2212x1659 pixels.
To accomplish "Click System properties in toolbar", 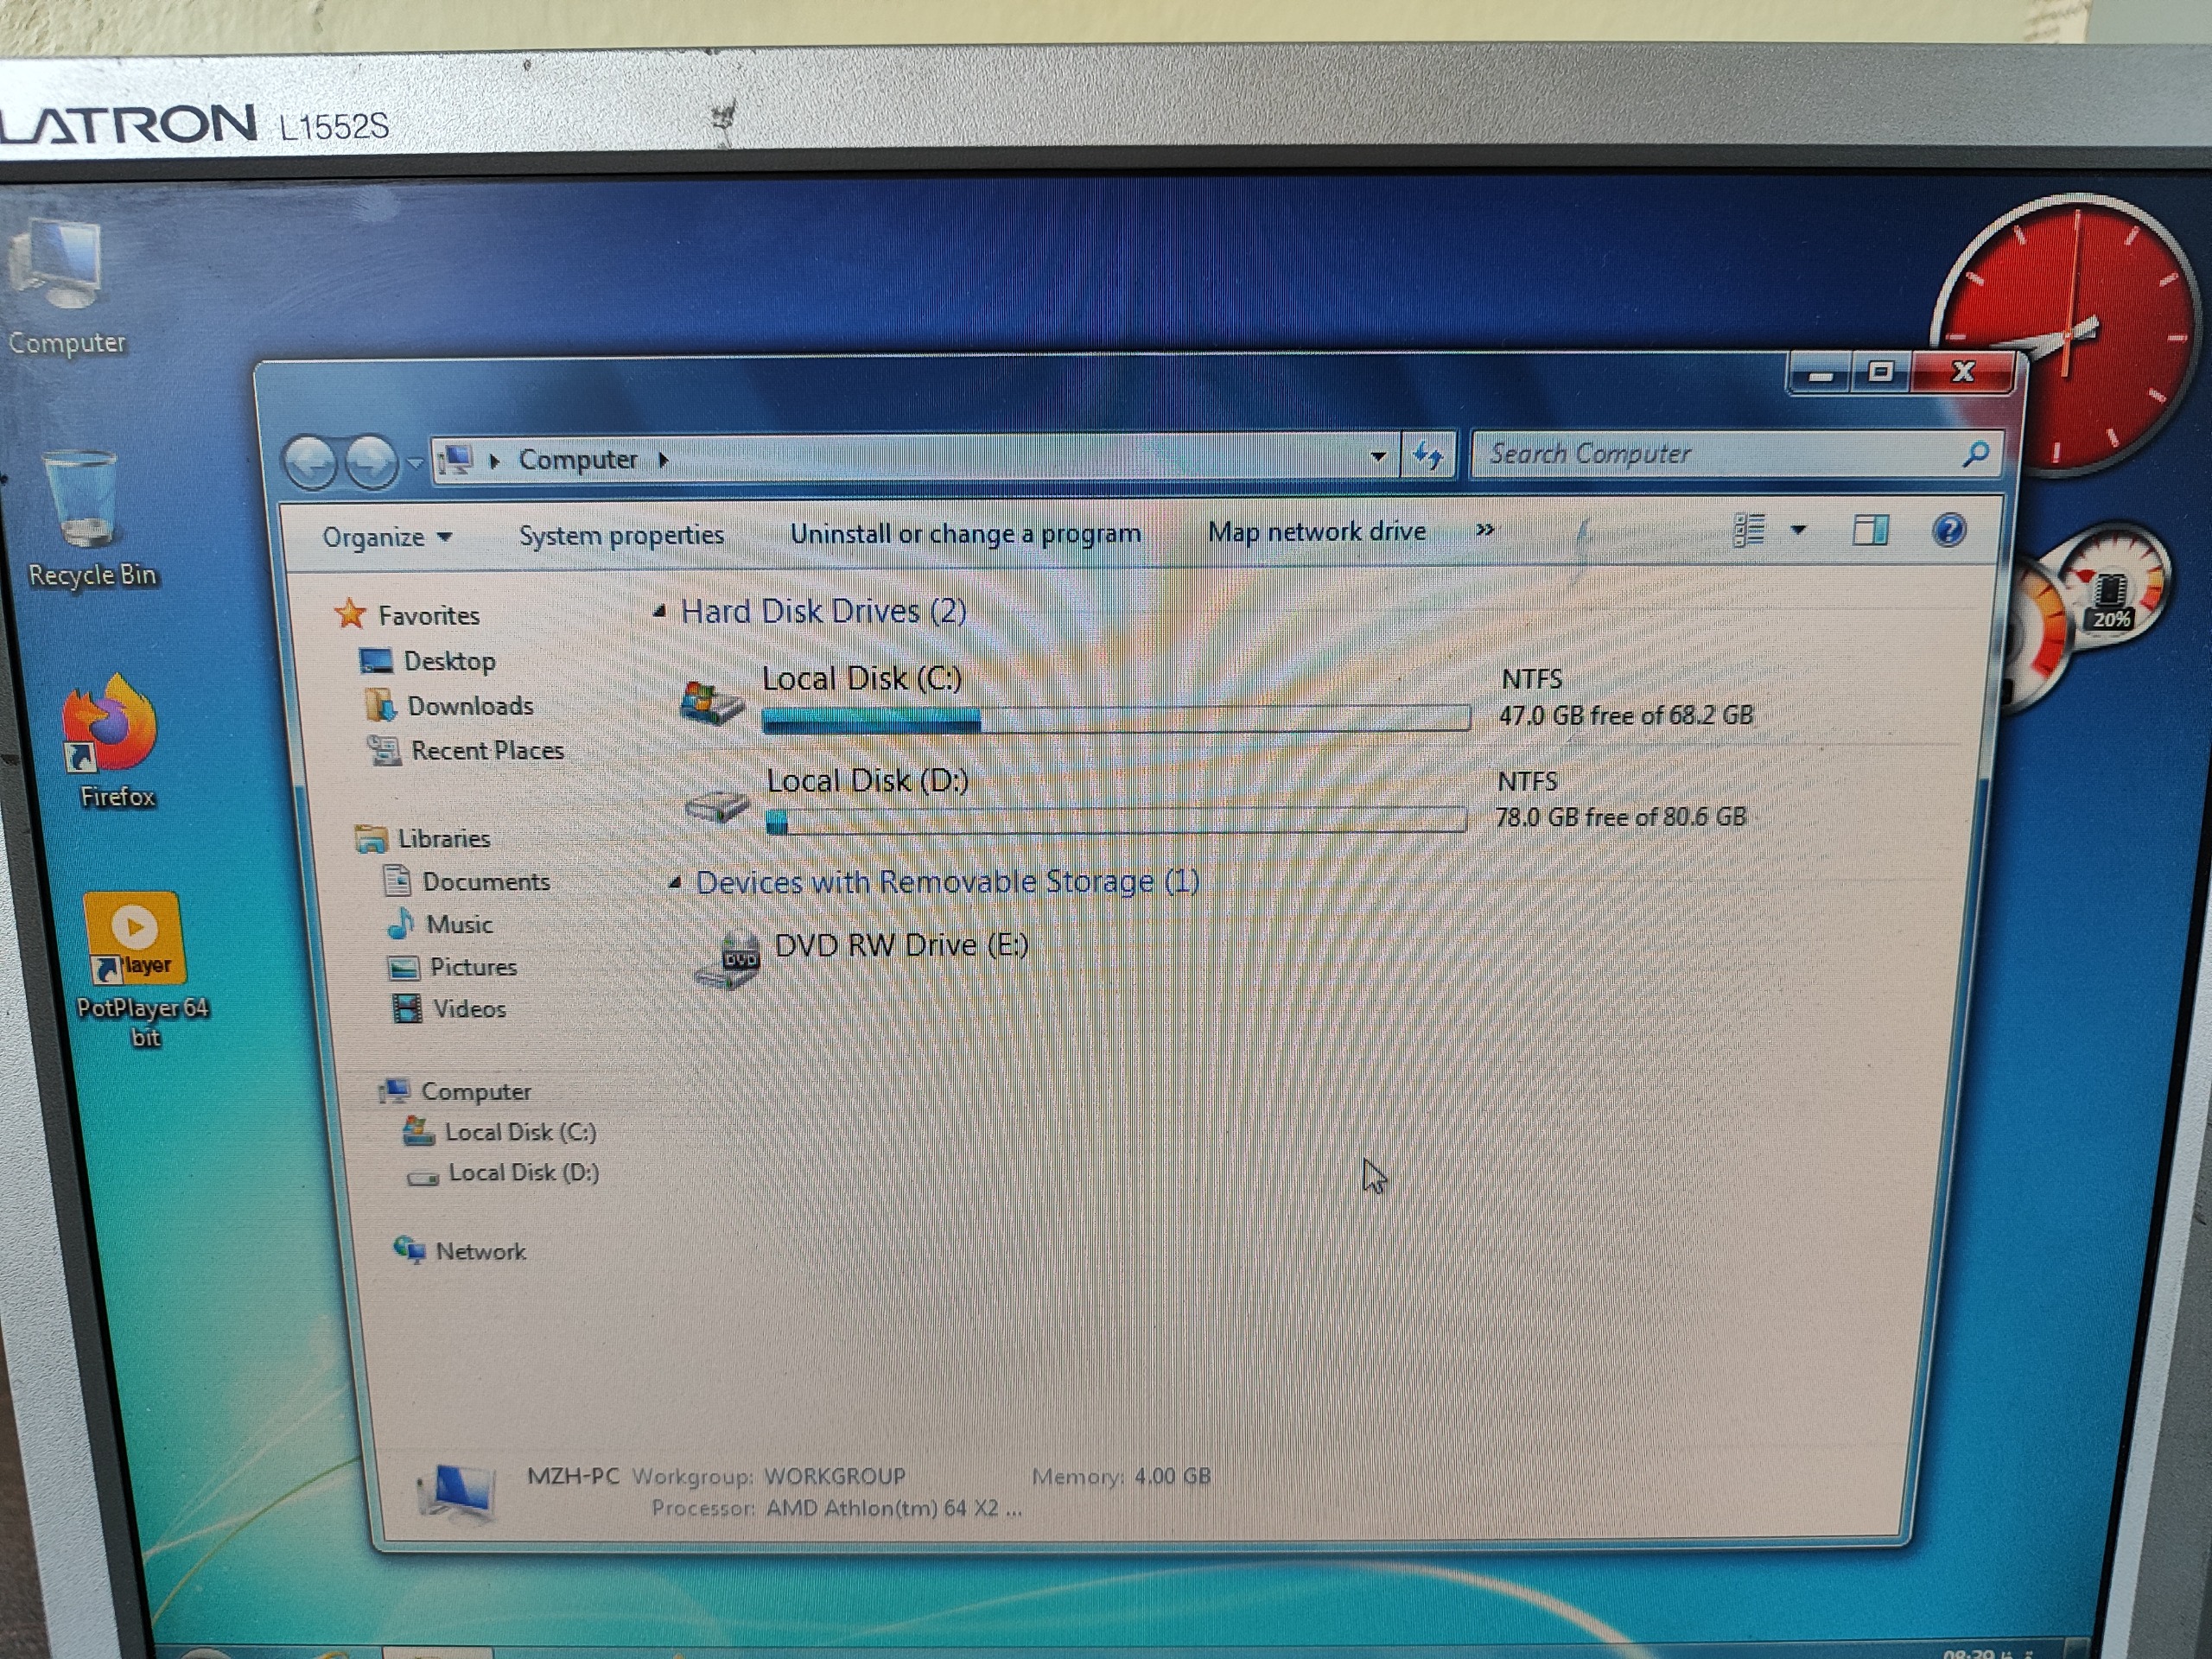I will 621,536.
